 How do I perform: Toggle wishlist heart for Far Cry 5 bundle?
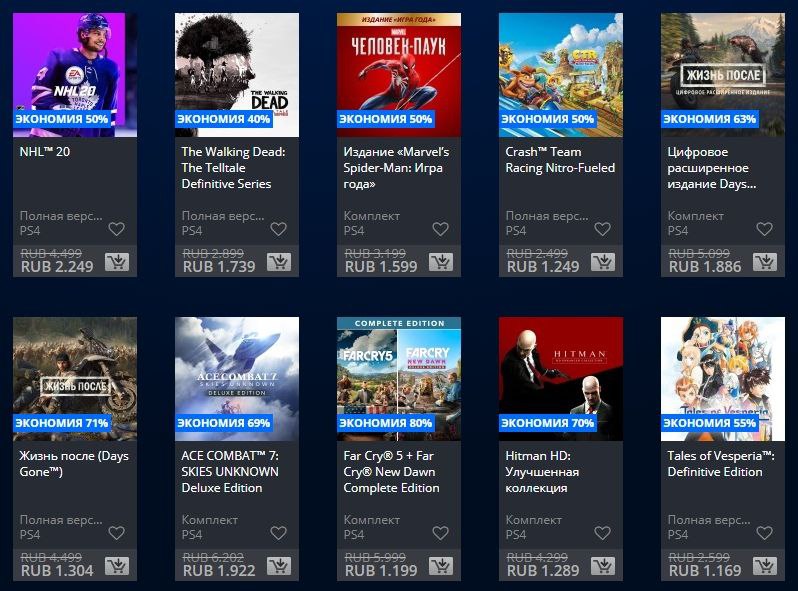440,533
